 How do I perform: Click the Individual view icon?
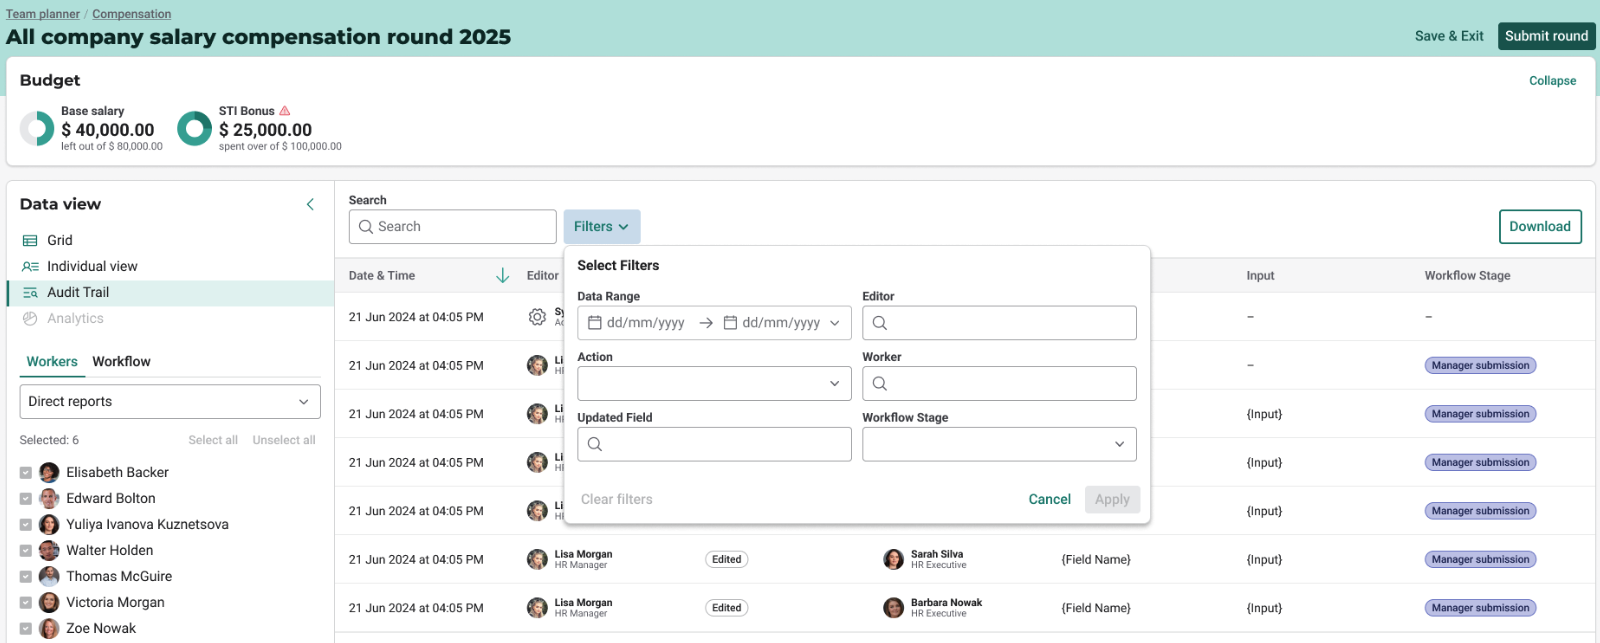pos(30,267)
